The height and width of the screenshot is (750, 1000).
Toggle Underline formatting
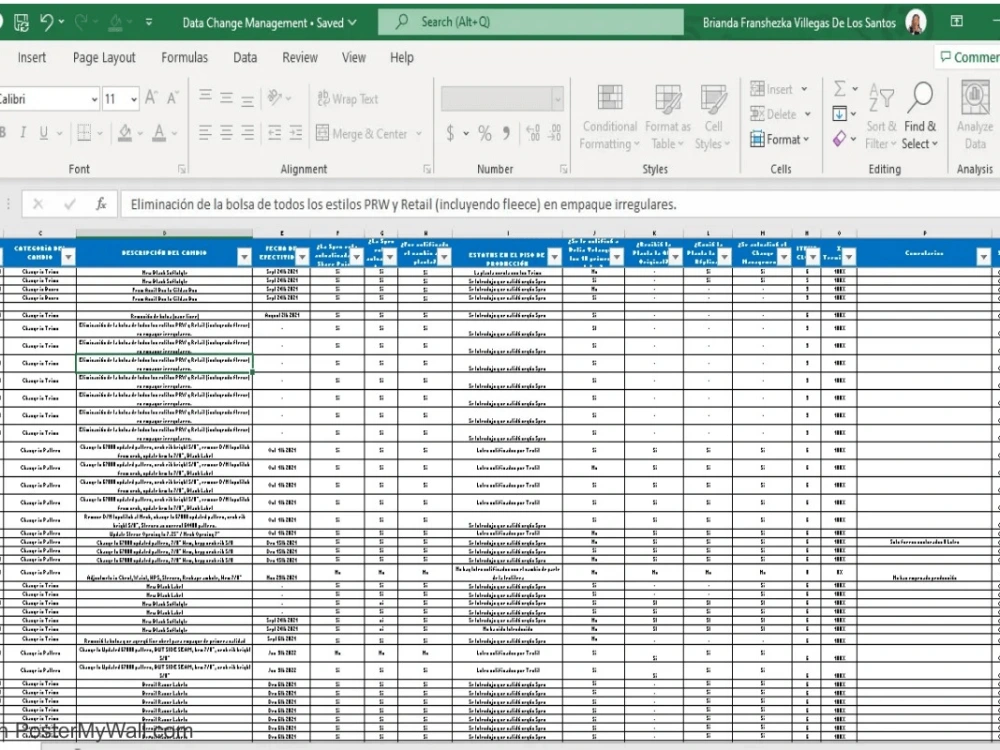43,133
